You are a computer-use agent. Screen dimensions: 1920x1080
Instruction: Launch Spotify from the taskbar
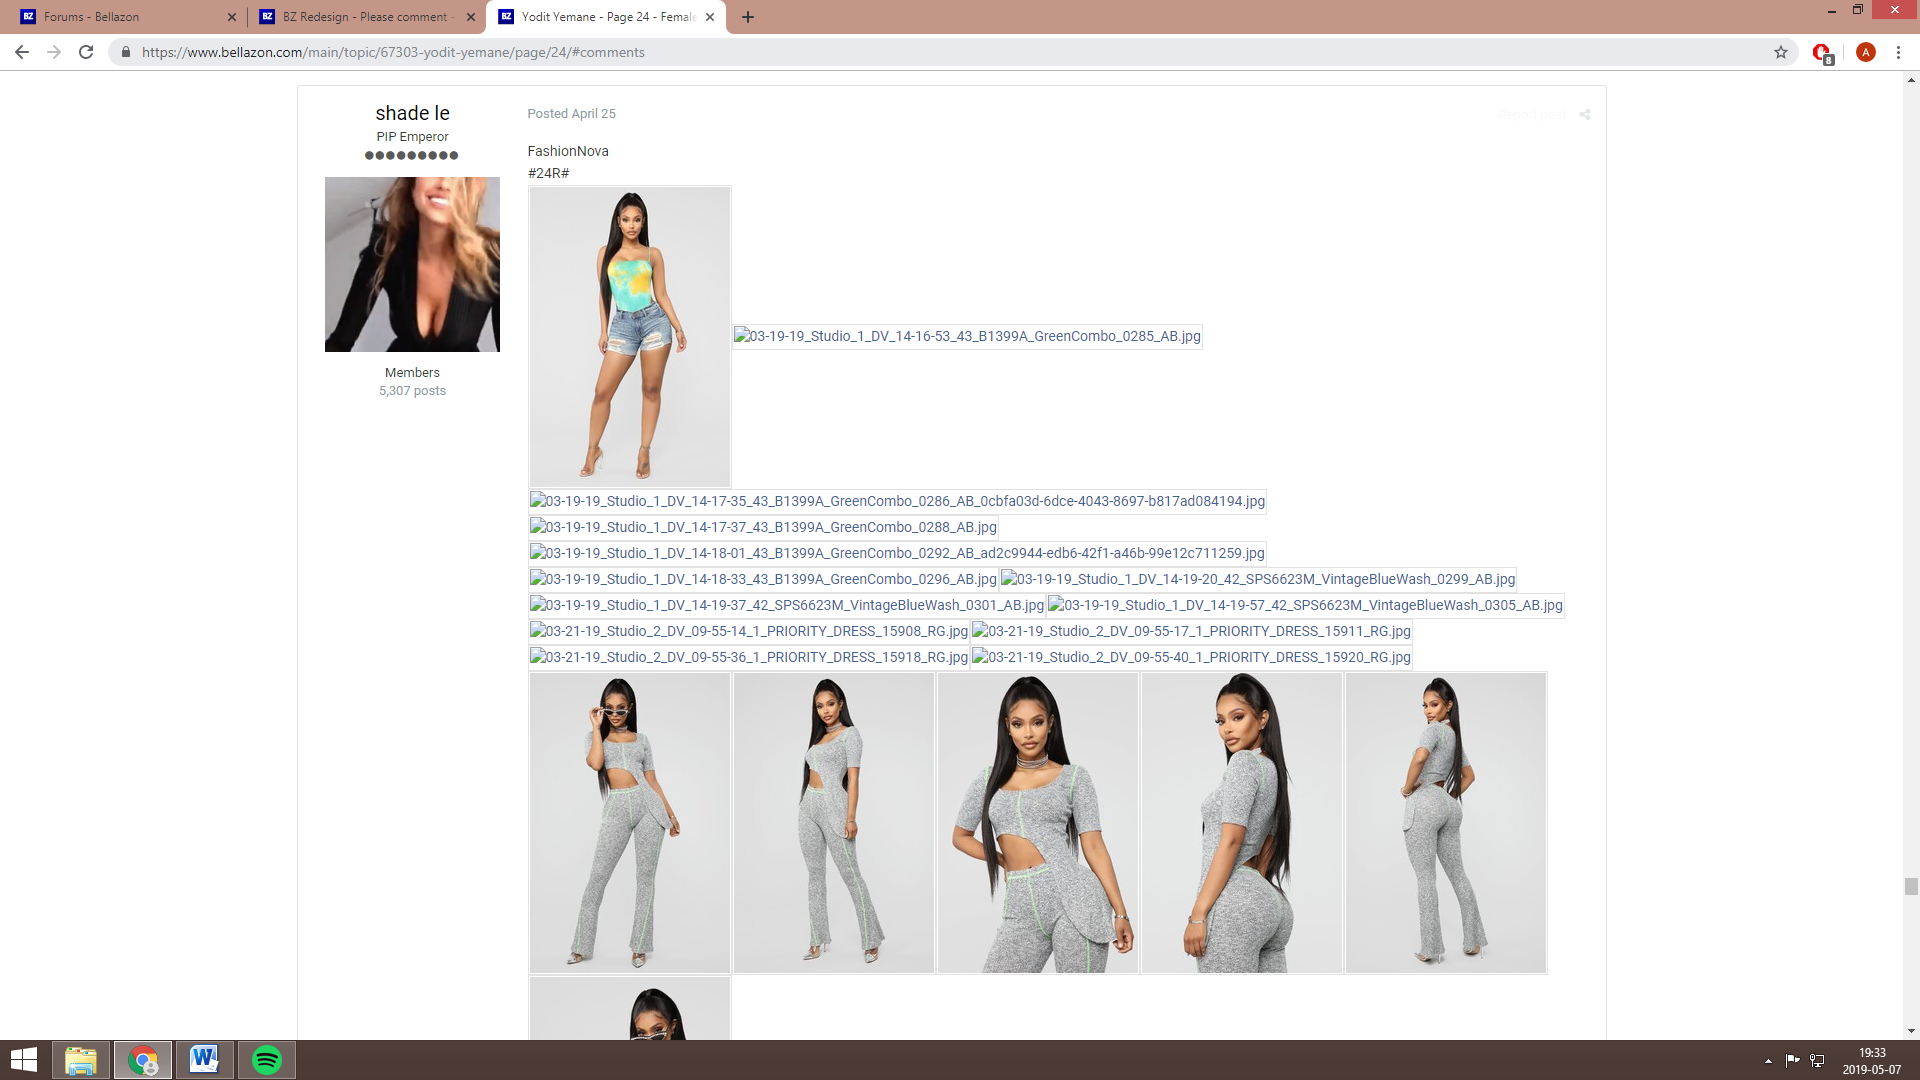pos(267,1060)
